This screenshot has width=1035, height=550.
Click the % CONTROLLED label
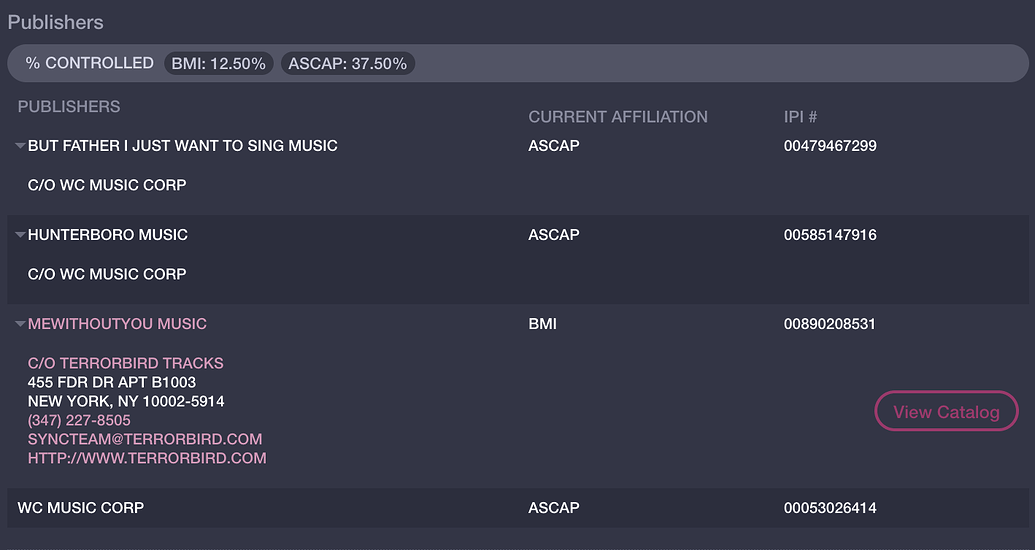coord(90,63)
